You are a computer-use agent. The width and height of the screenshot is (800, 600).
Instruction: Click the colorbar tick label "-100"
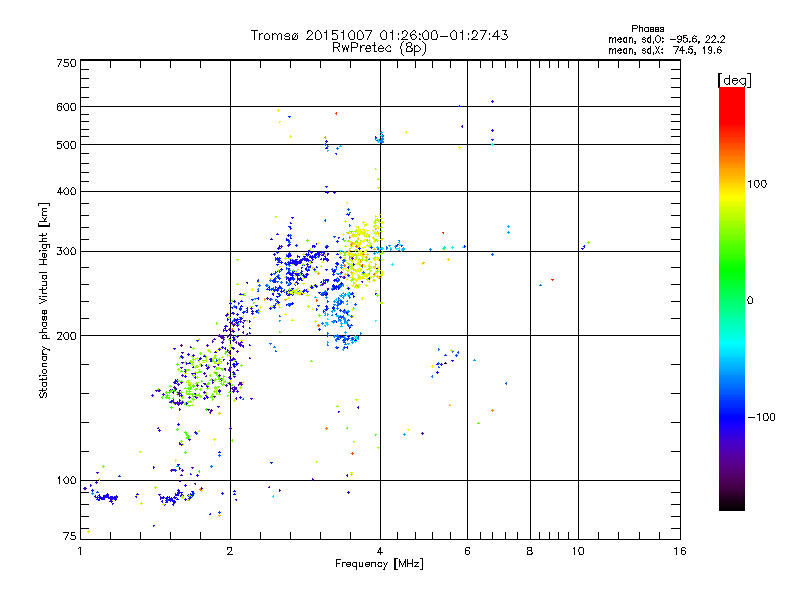pyautogui.click(x=762, y=417)
